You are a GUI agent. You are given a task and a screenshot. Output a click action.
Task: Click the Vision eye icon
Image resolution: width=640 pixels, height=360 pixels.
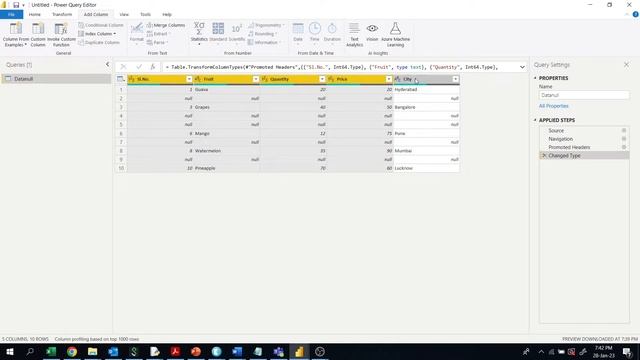point(372,28)
